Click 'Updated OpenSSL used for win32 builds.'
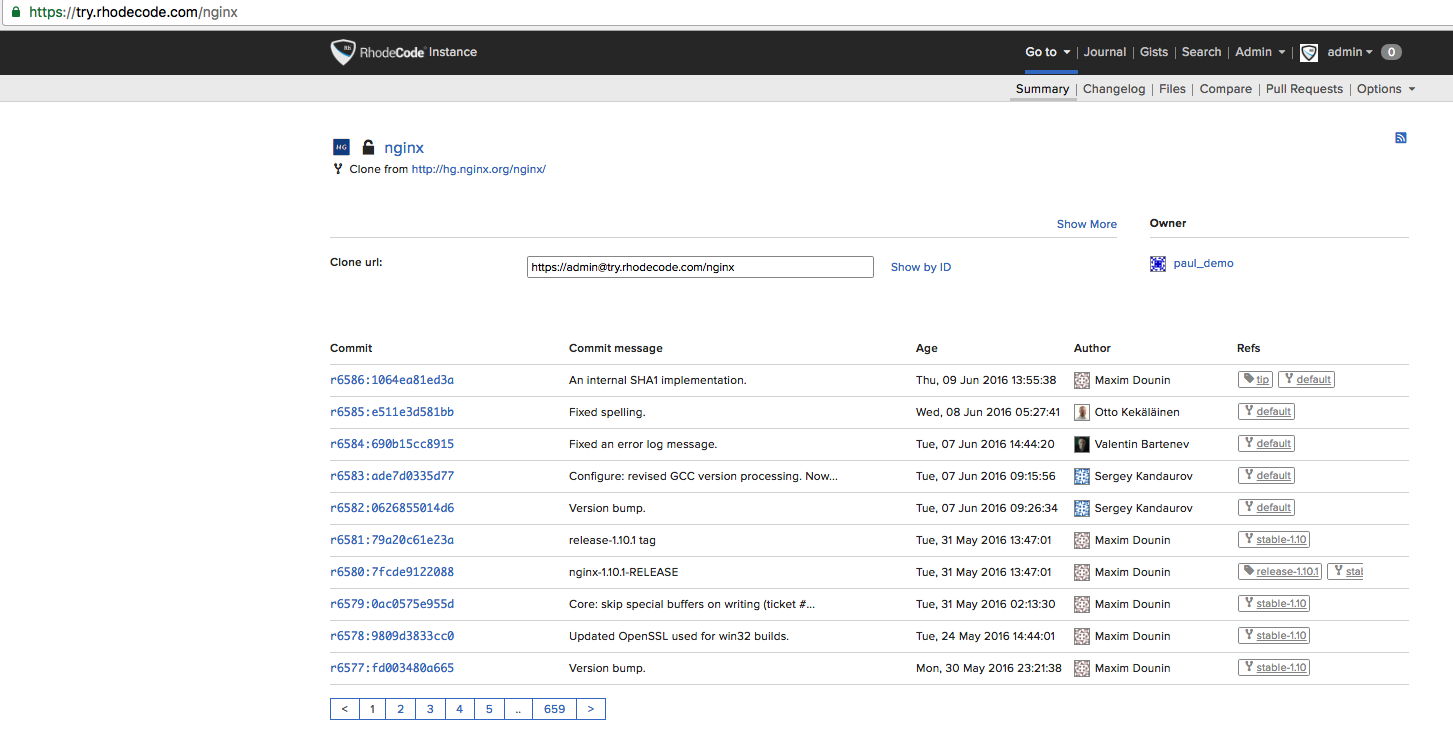The height and width of the screenshot is (740, 1453). [679, 636]
